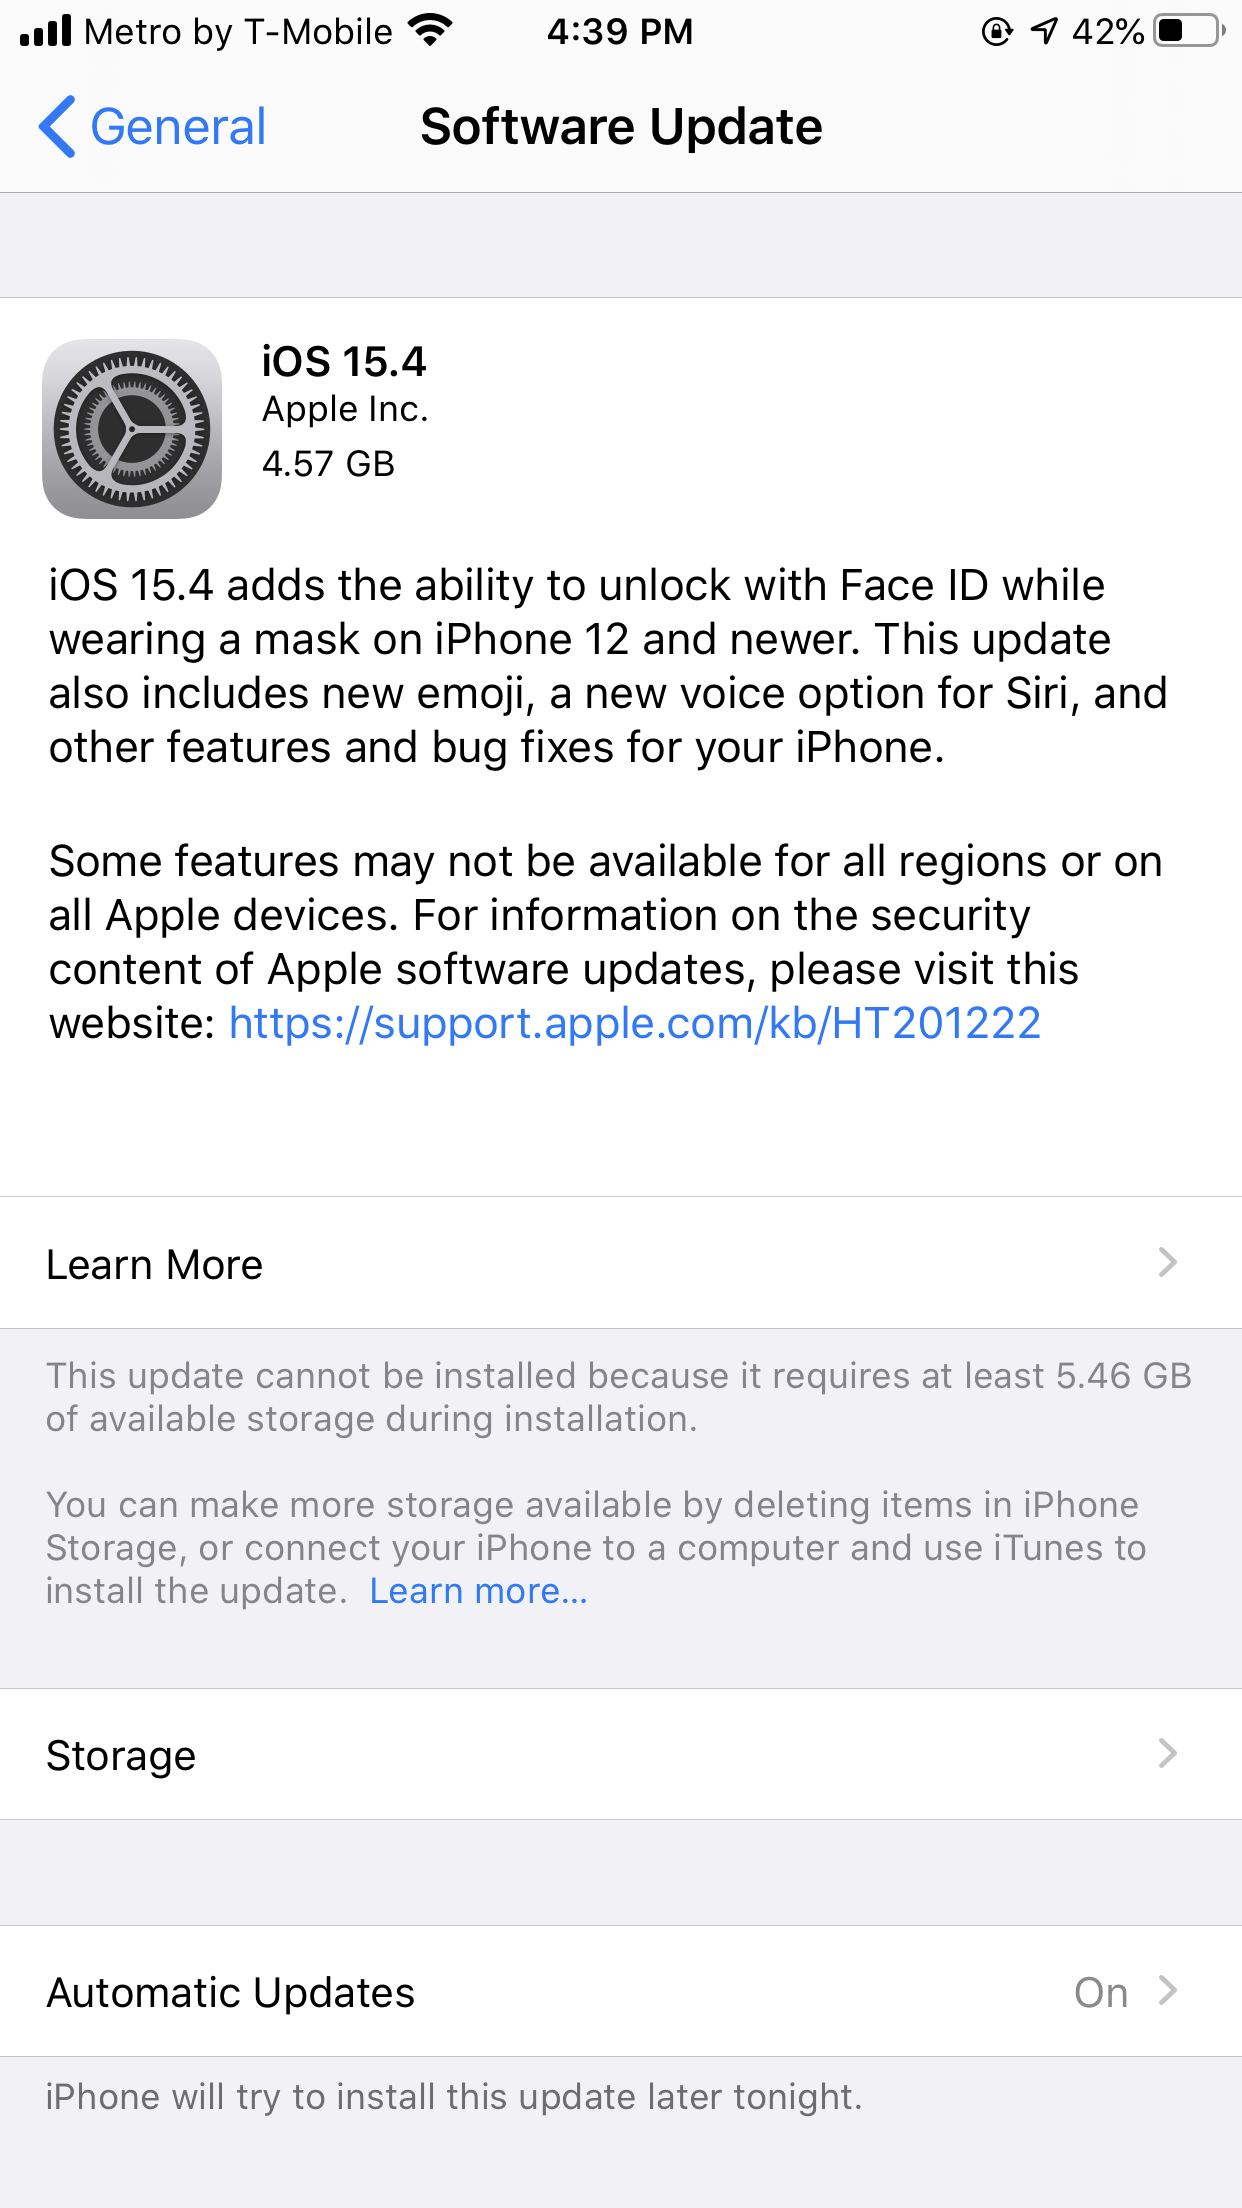The width and height of the screenshot is (1242, 2208).
Task: Tap the blue Learn more... link
Action: [x=478, y=1590]
